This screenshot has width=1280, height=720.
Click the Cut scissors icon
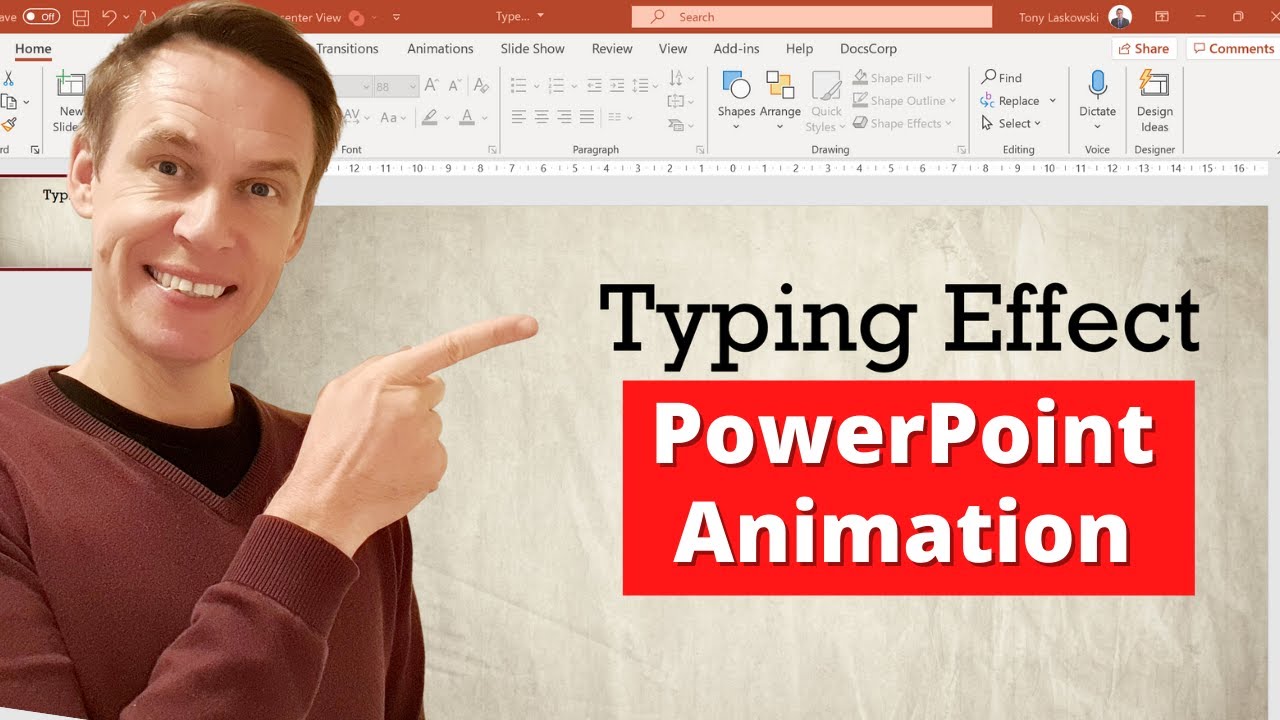coord(8,78)
